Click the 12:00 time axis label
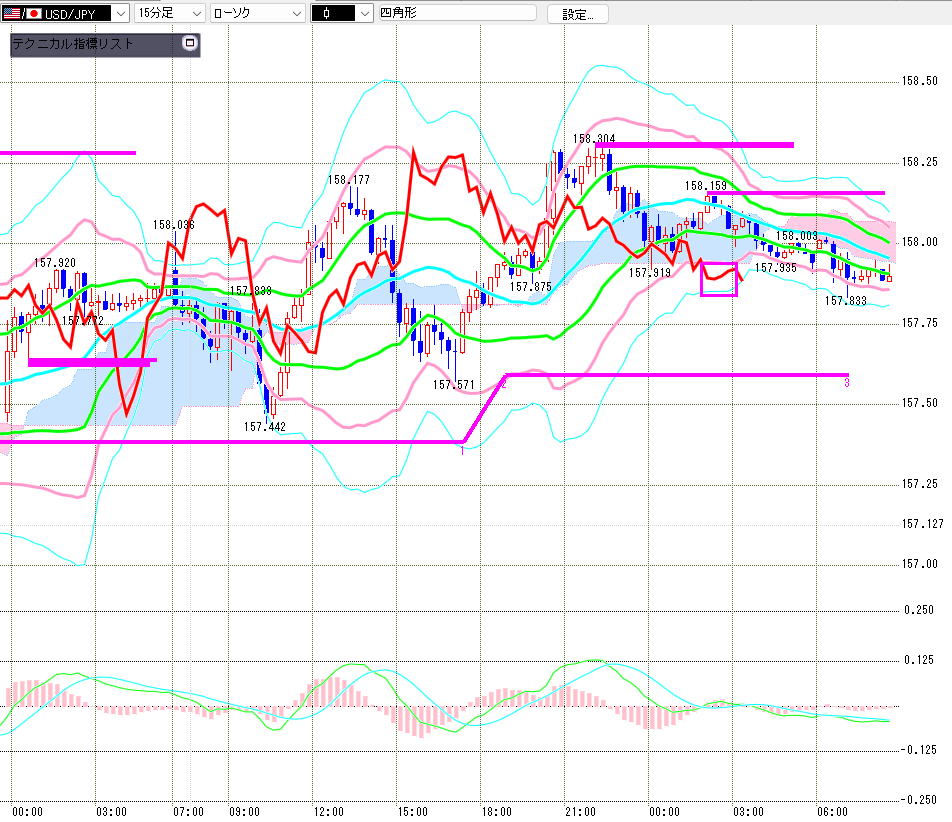Viewport: 952px width, 822px height. [x=328, y=812]
